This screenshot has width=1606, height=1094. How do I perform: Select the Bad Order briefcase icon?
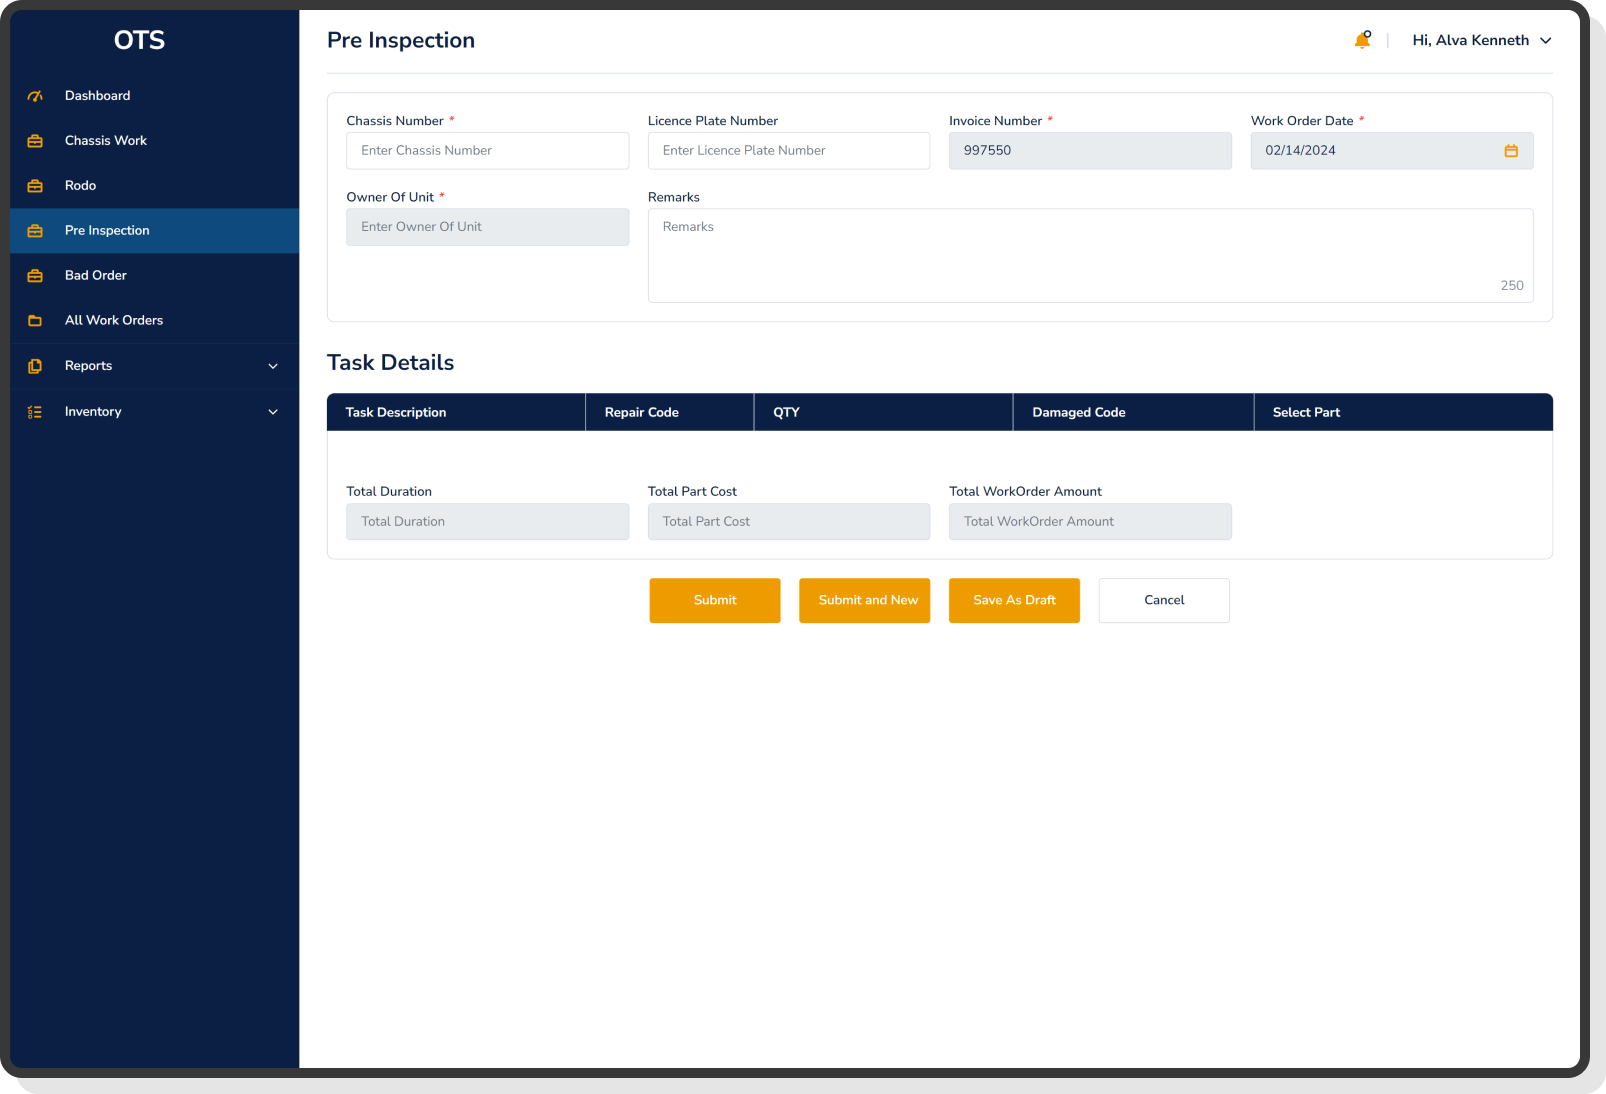35,275
